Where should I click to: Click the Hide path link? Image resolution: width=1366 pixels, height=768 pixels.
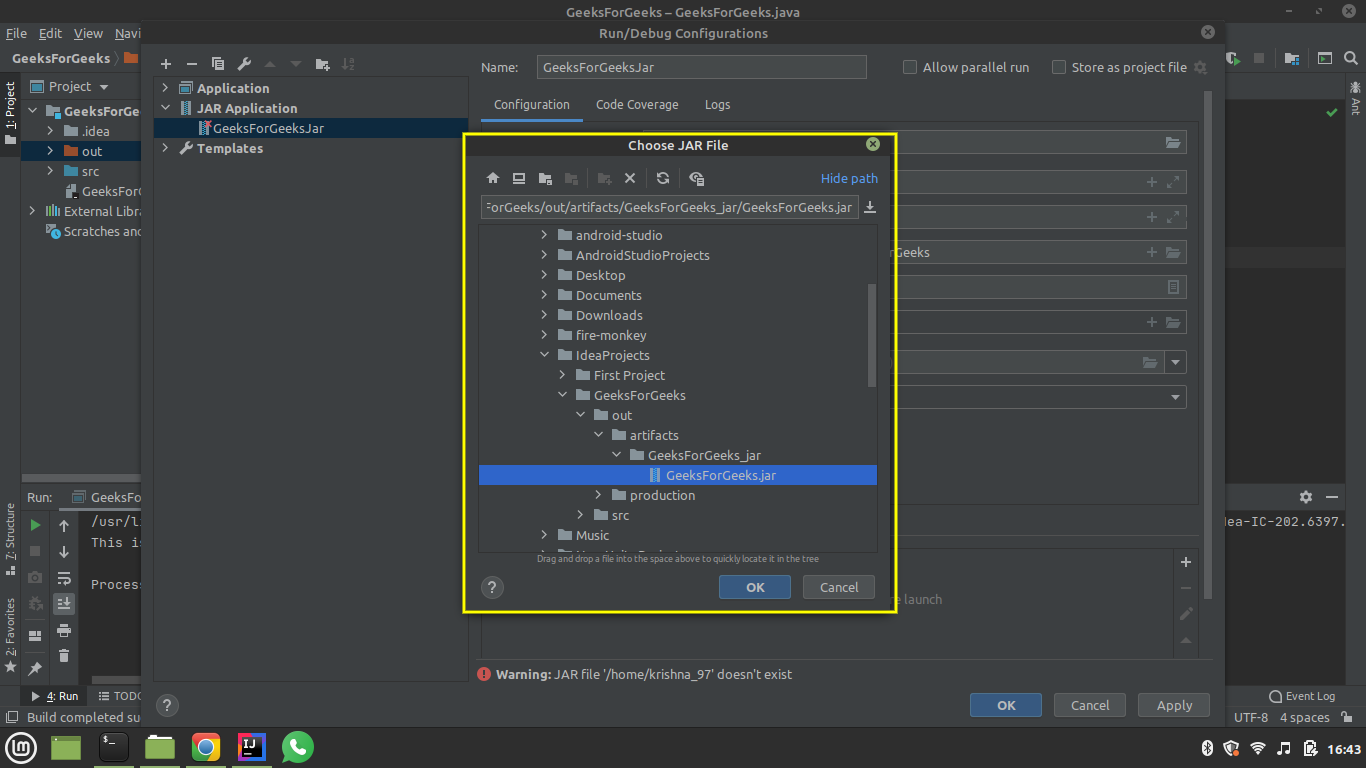(x=849, y=178)
